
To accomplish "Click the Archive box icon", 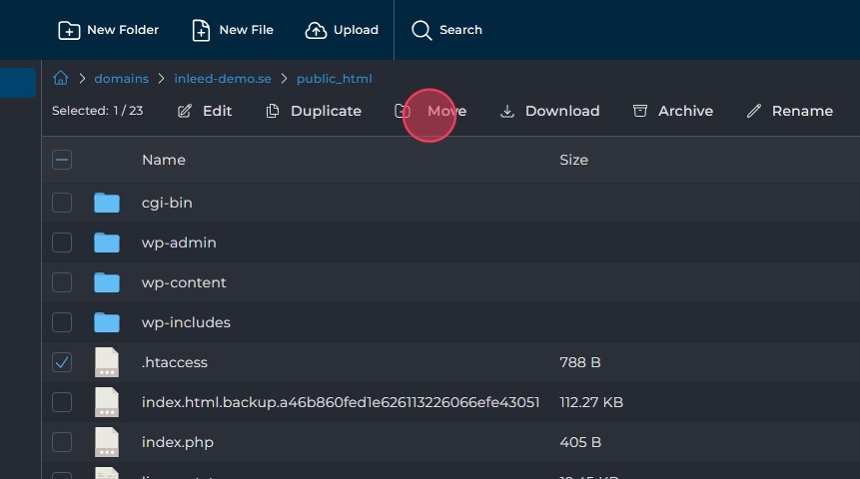I will tap(640, 111).
